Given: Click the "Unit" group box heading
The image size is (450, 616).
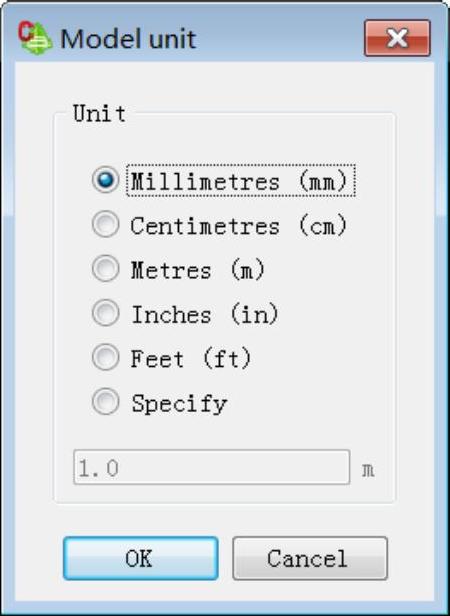Looking at the screenshot, I should [x=99, y=114].
